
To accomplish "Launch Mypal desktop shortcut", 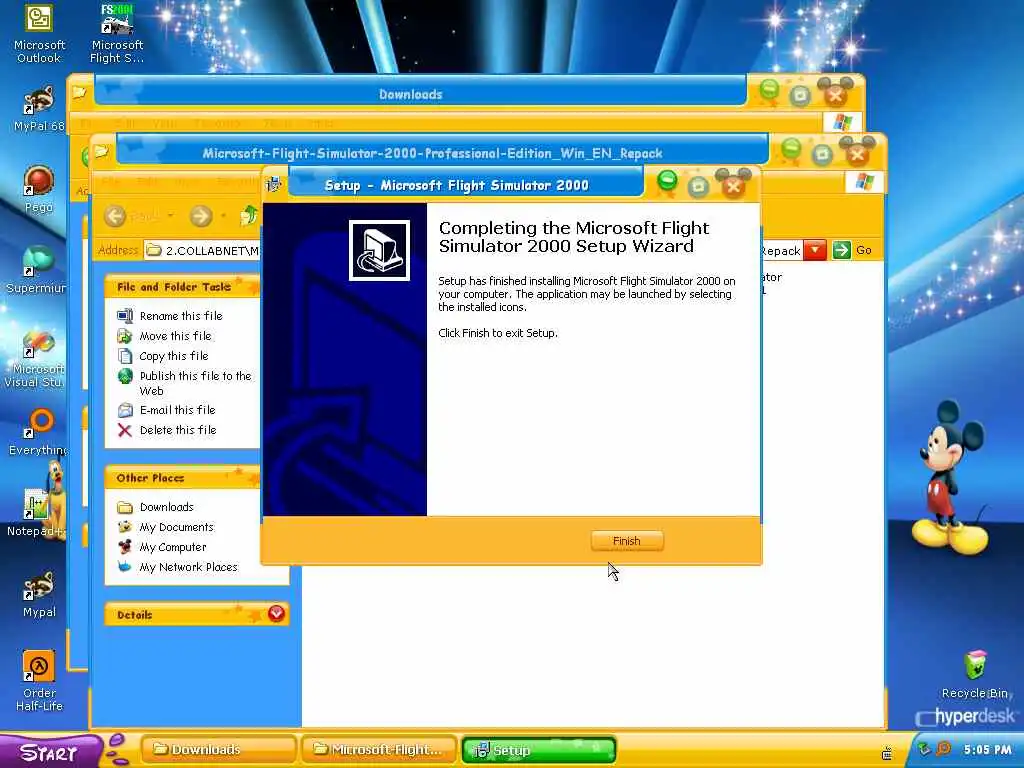I will (x=39, y=594).
